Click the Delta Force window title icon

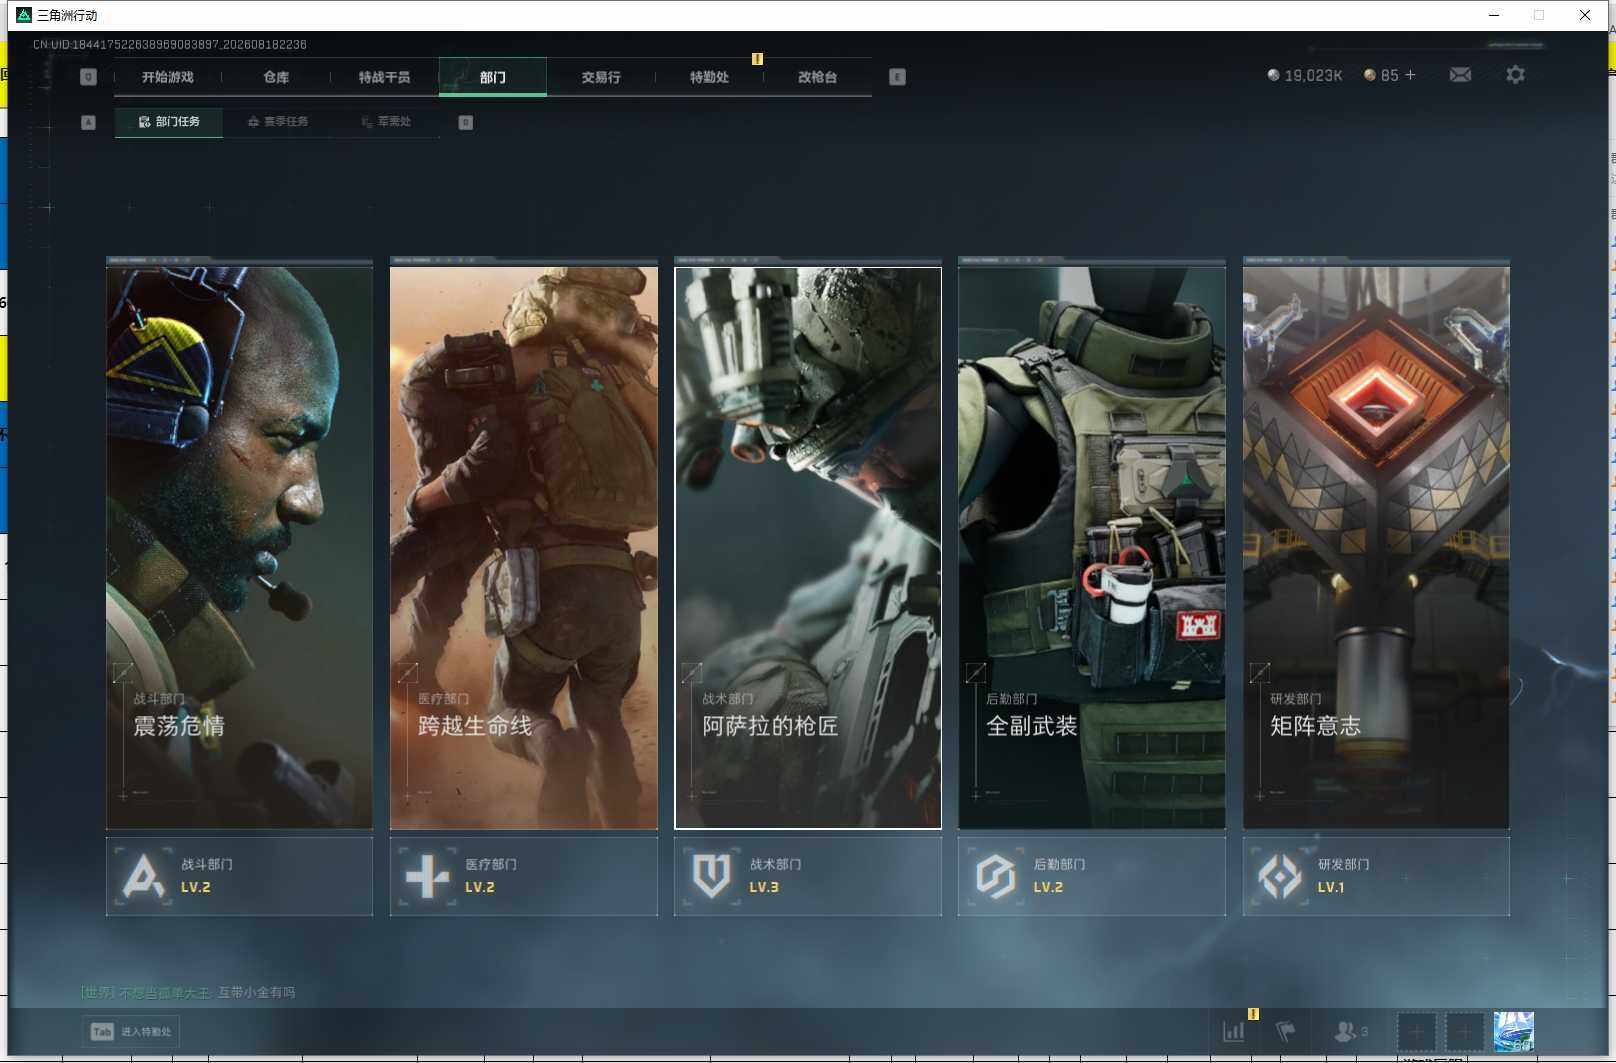point(24,15)
